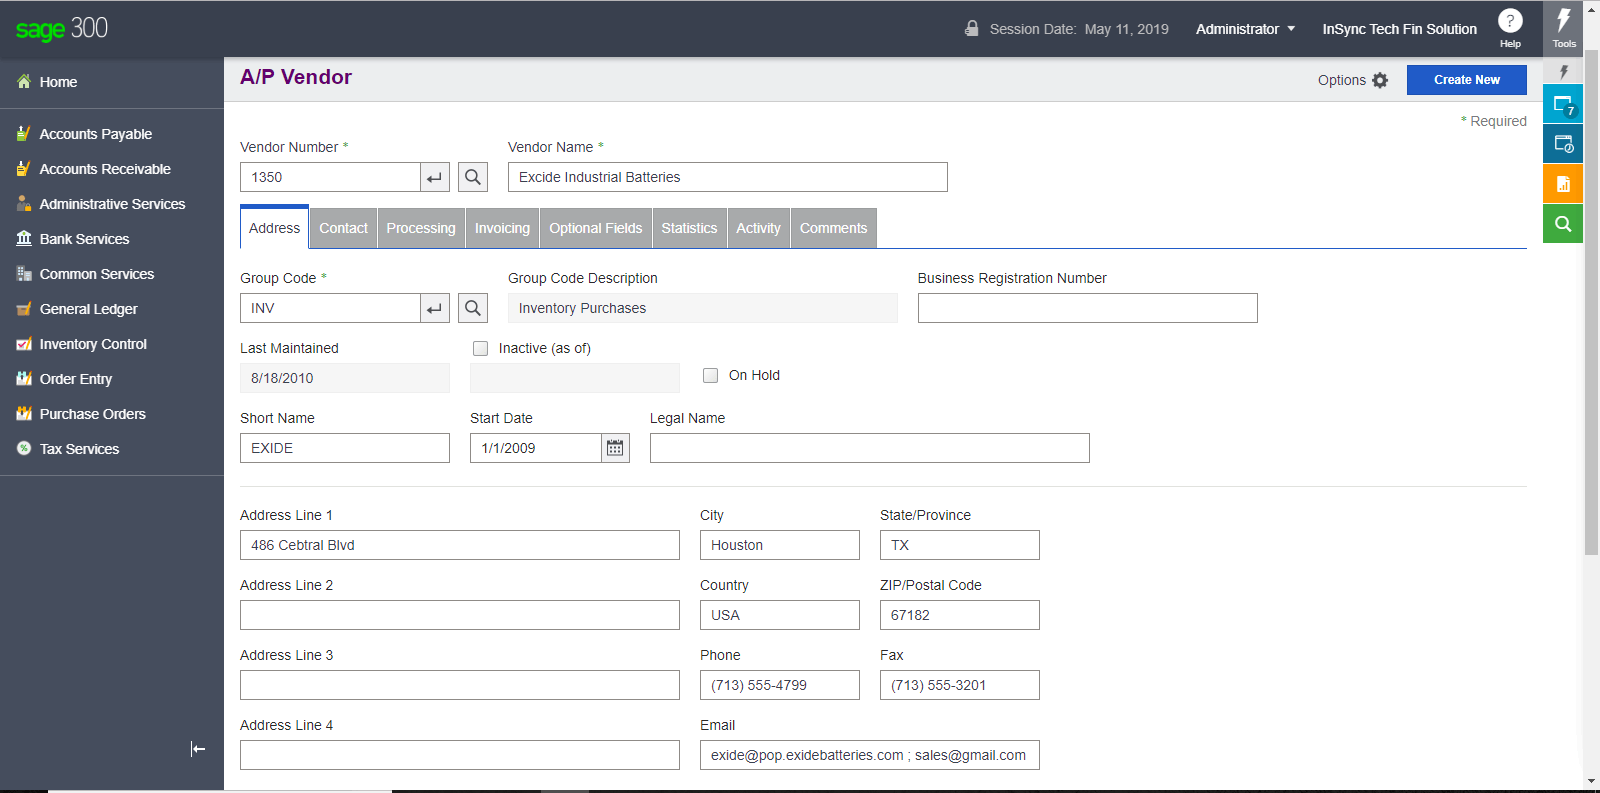This screenshot has width=1600, height=793.
Task: Open the Help icon
Action: click(1510, 27)
